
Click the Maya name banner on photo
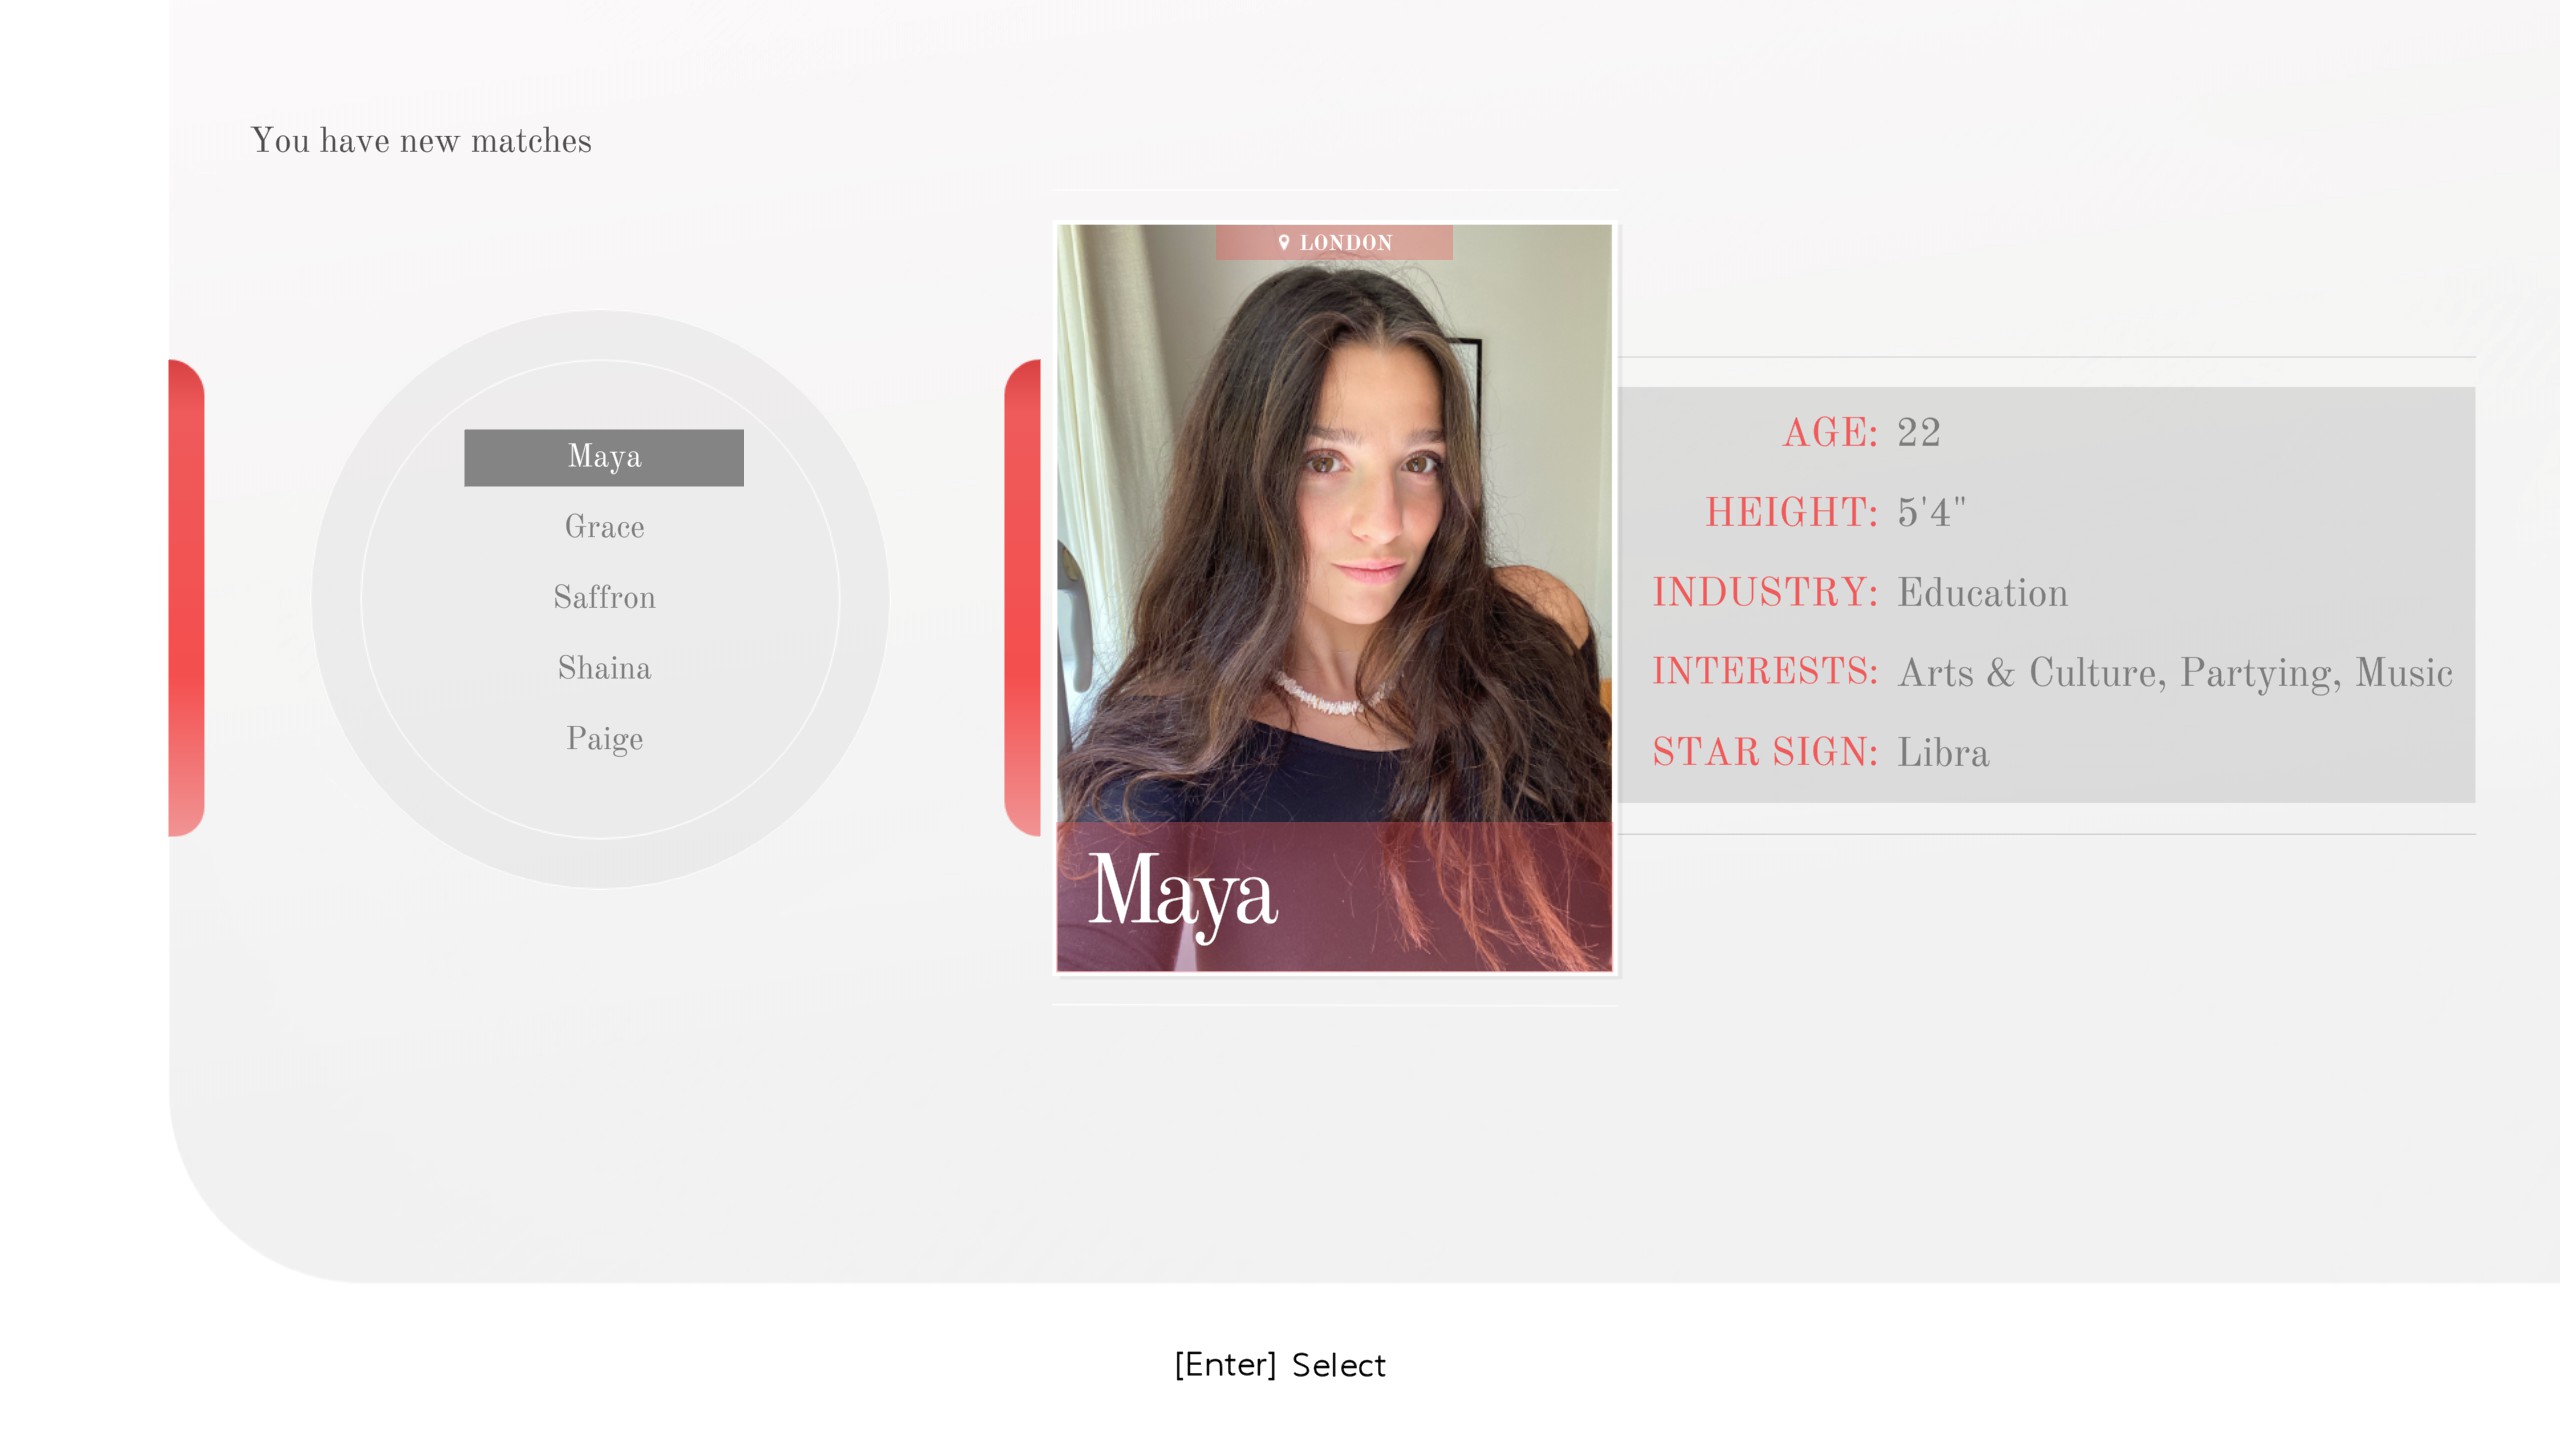coord(1334,896)
